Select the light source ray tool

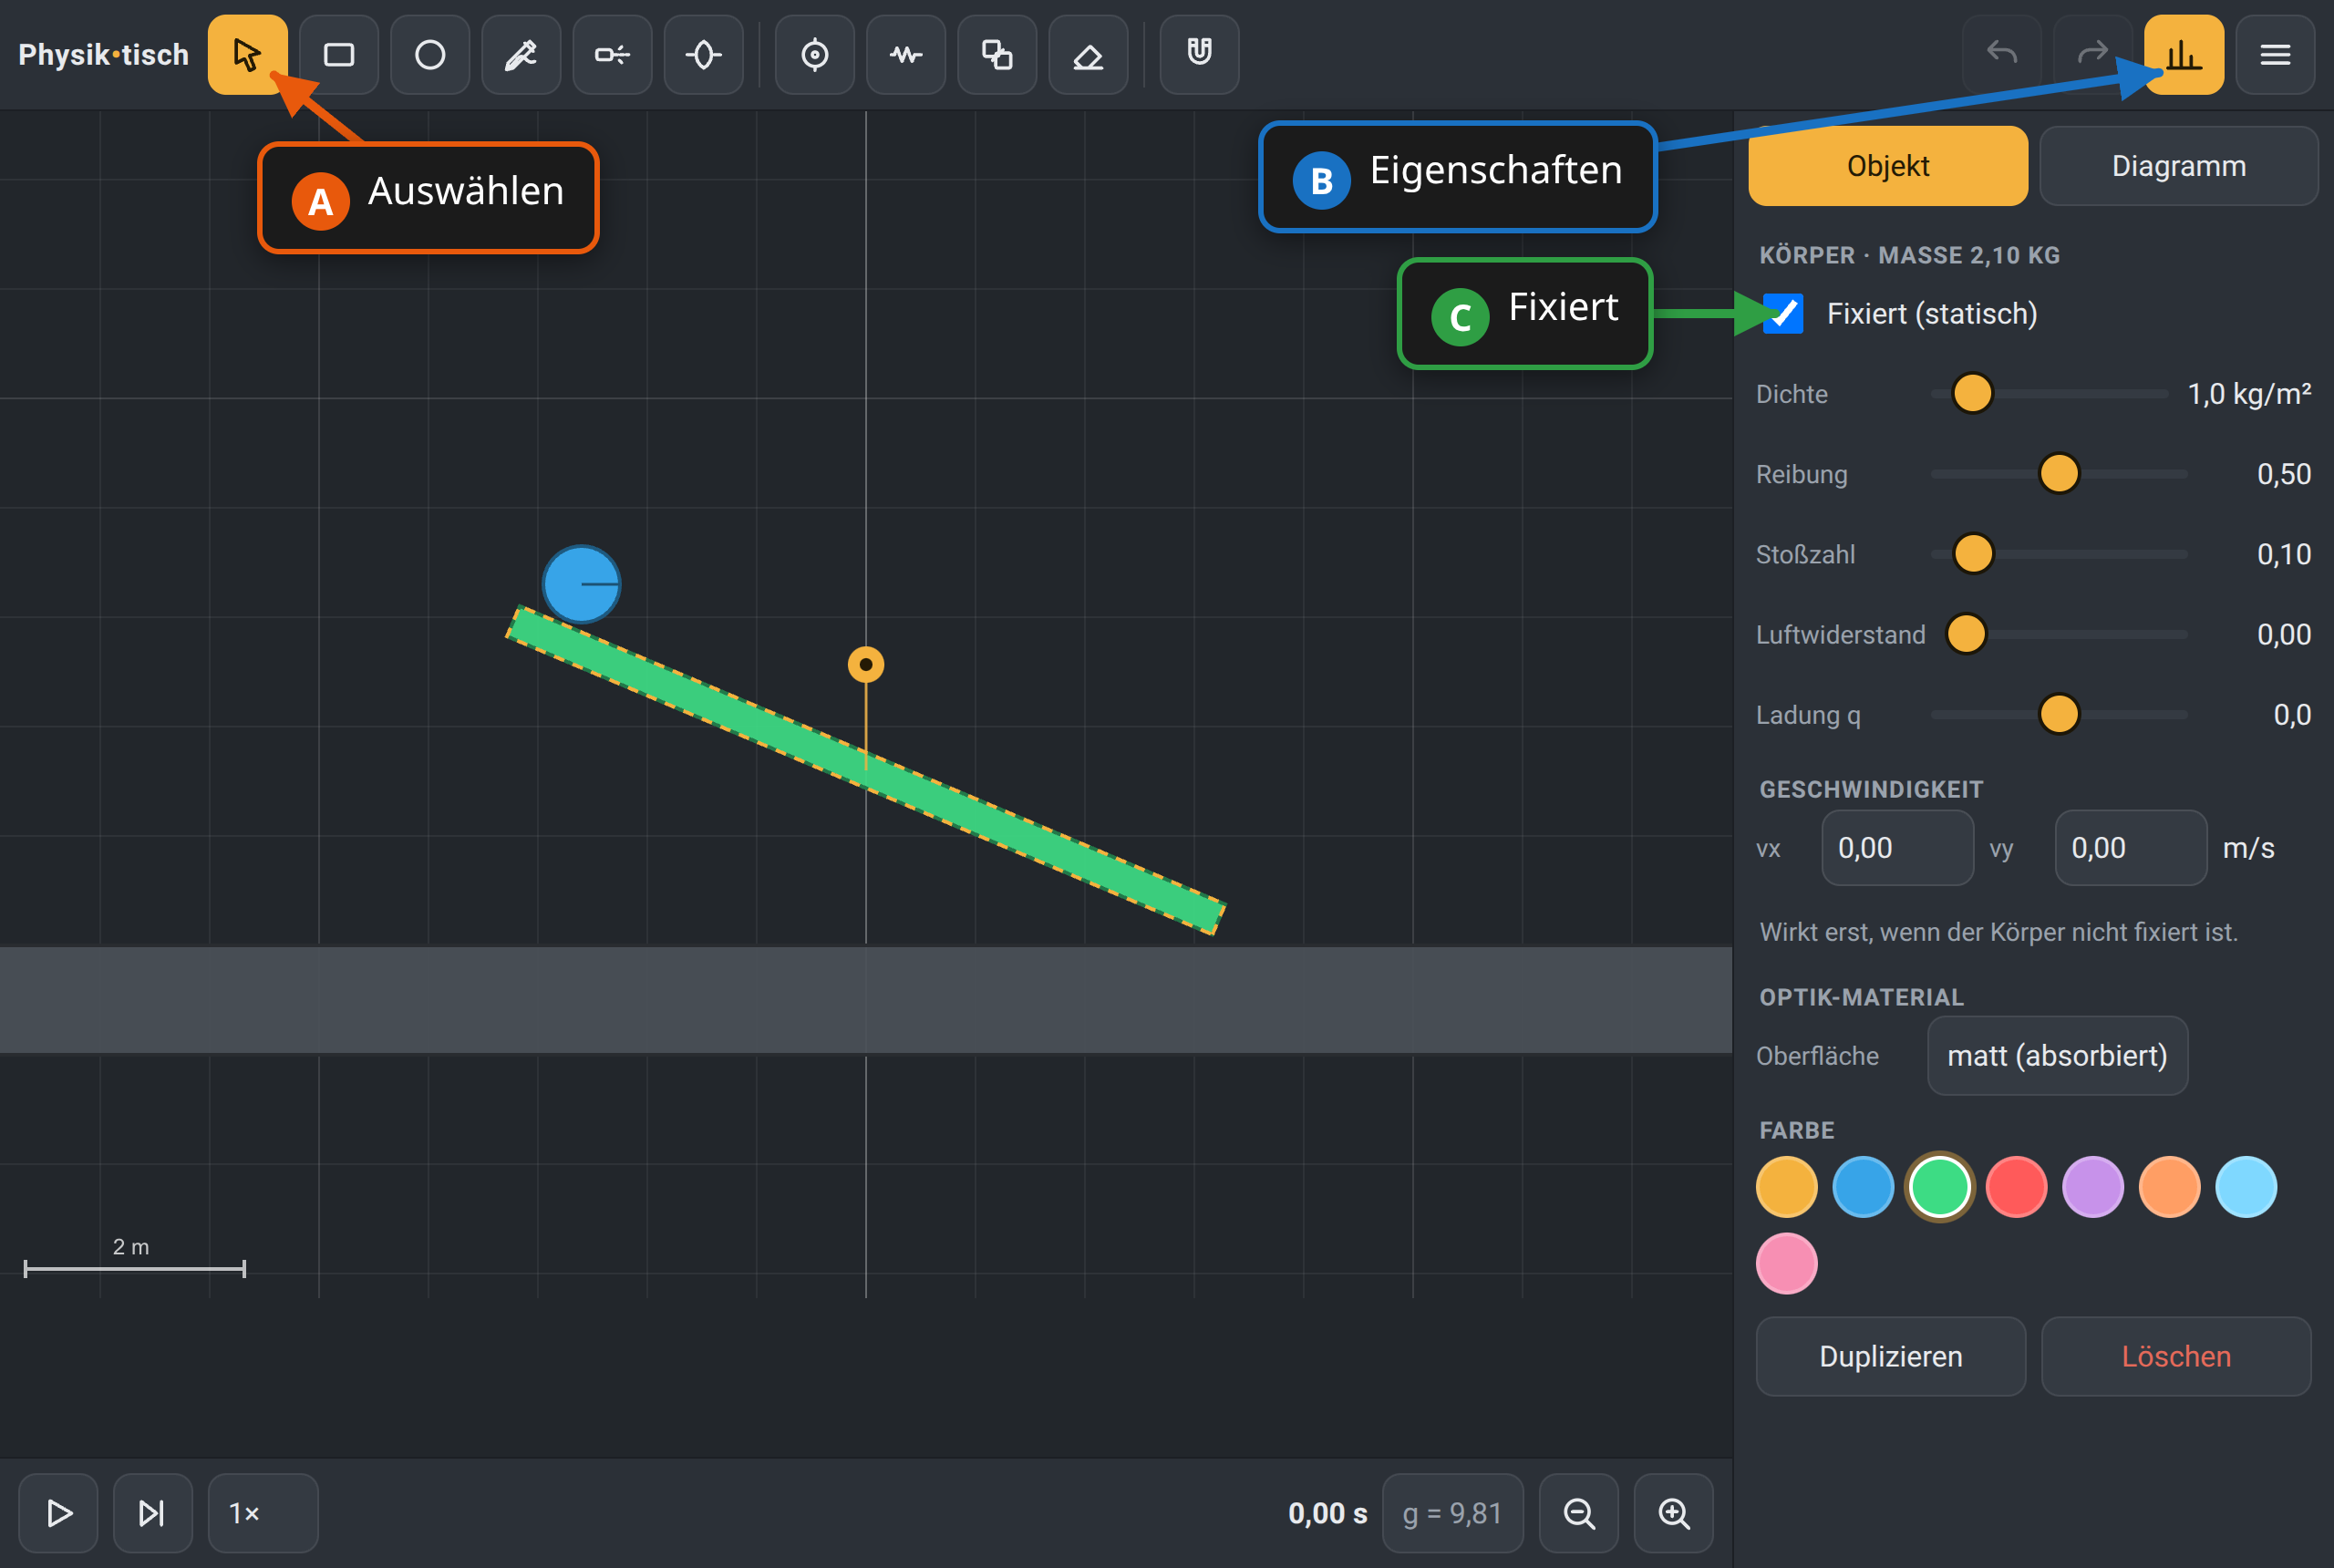(x=612, y=54)
